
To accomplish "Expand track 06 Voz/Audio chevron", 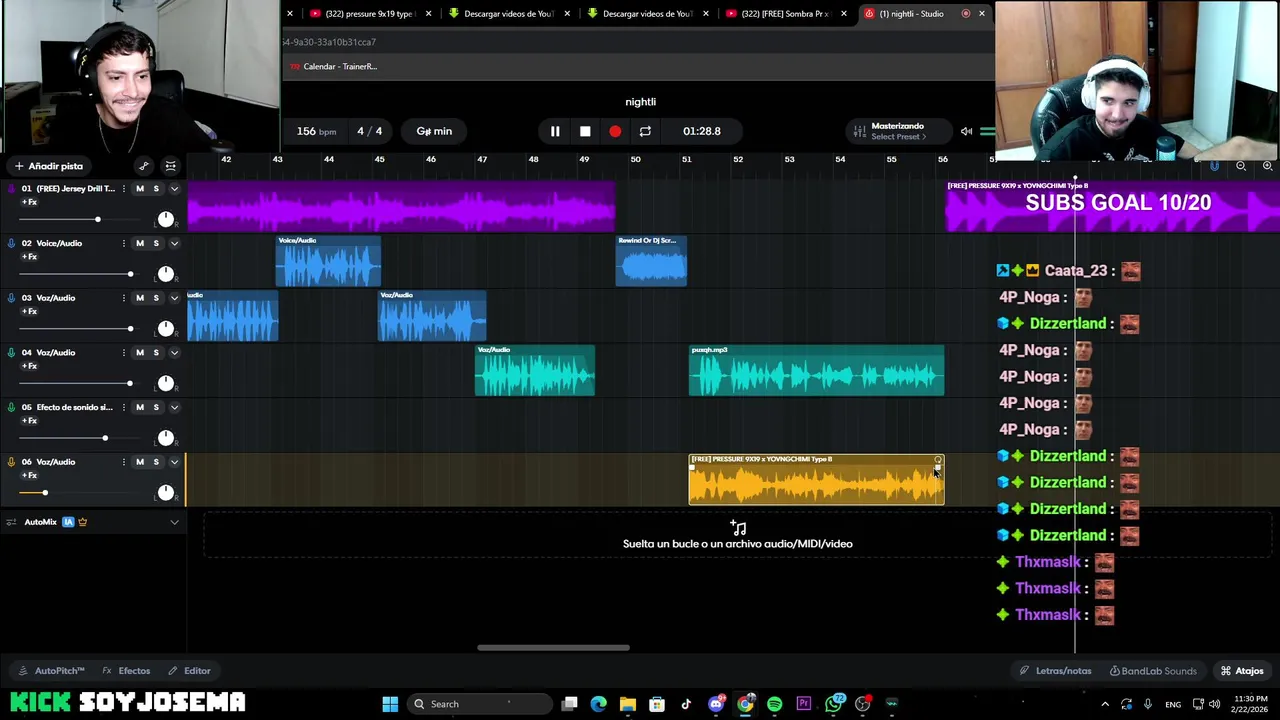I will [x=174, y=462].
